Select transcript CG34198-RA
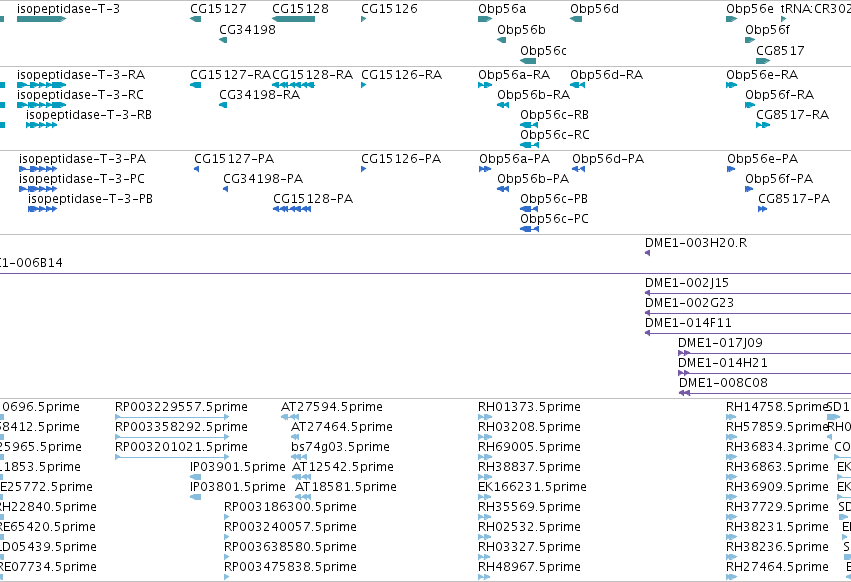The height and width of the screenshot is (582, 851). 259,95
